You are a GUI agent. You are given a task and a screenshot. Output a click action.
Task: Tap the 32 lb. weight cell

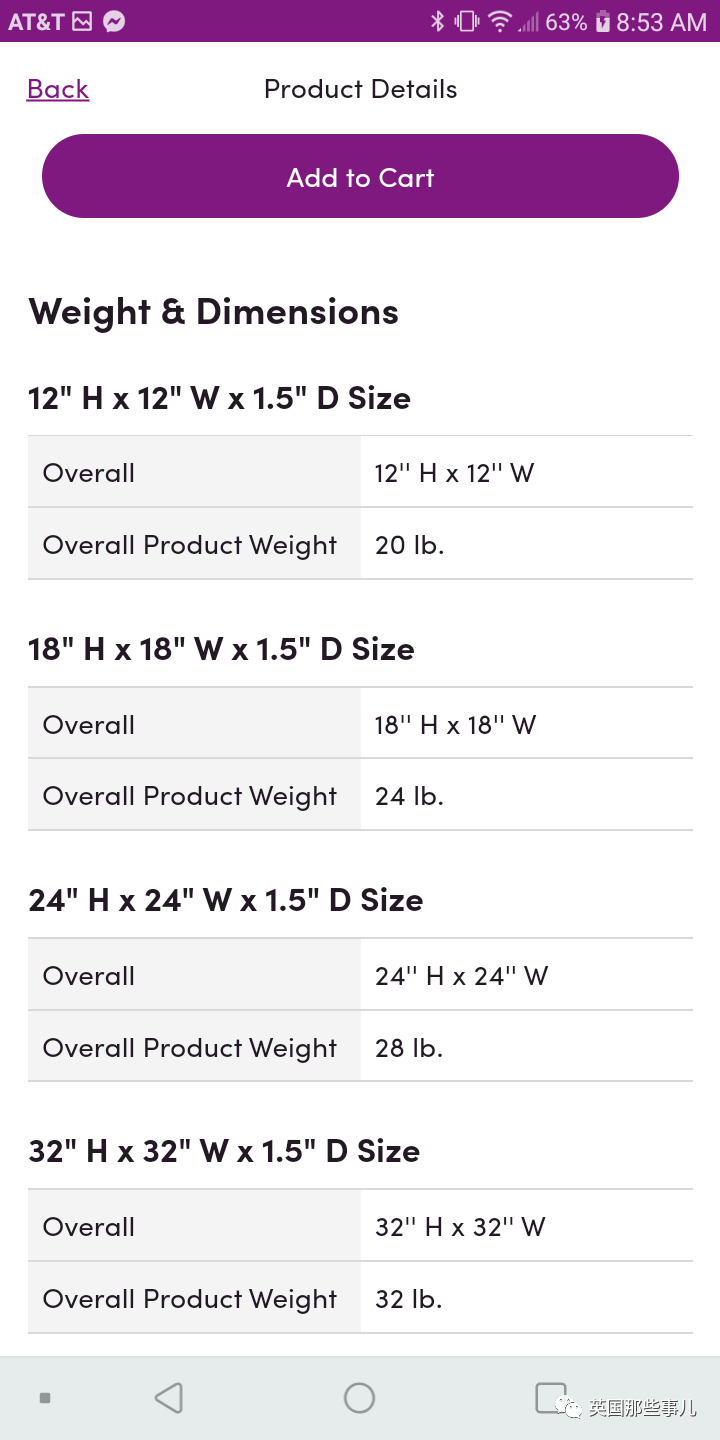pos(409,1299)
